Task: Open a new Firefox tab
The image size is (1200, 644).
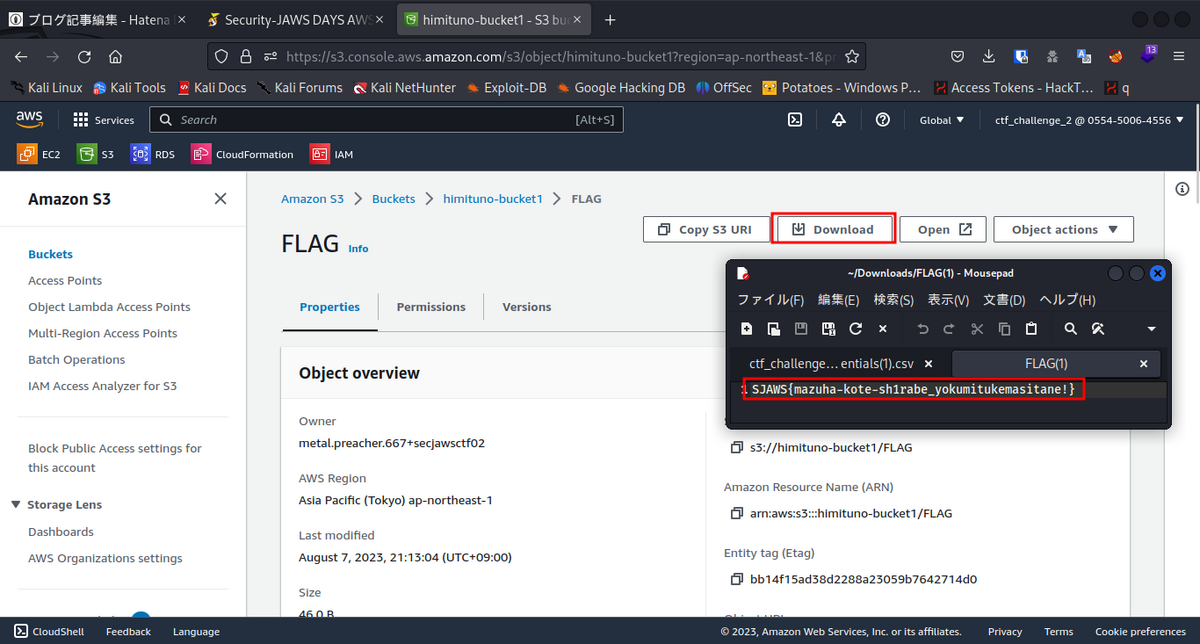Action: (610, 19)
